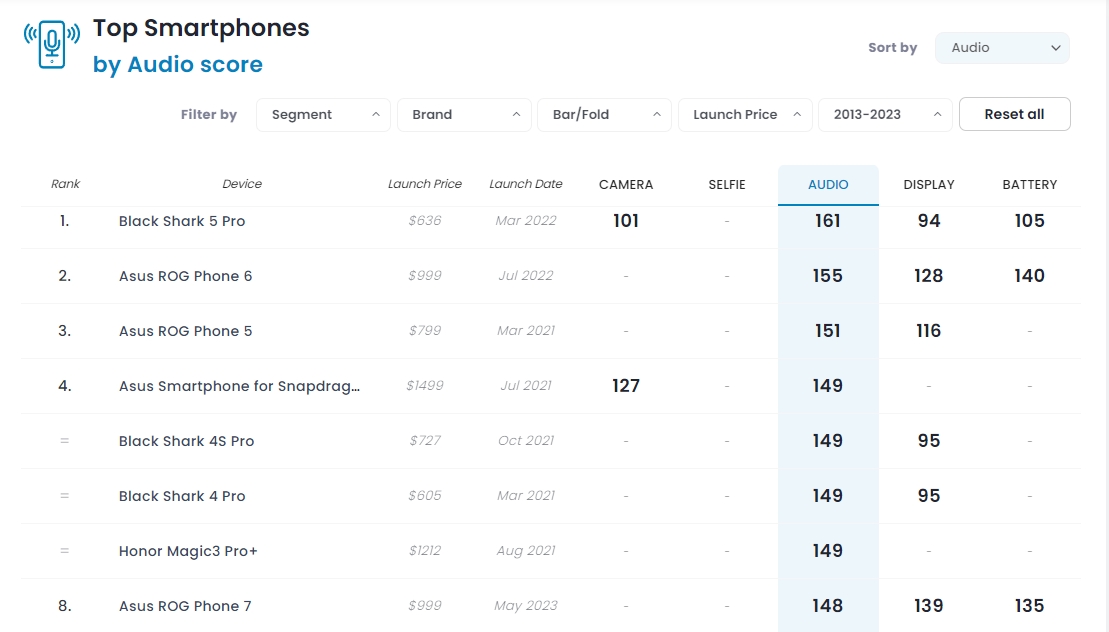Open the Black Shark 5 Pro device link

182,221
